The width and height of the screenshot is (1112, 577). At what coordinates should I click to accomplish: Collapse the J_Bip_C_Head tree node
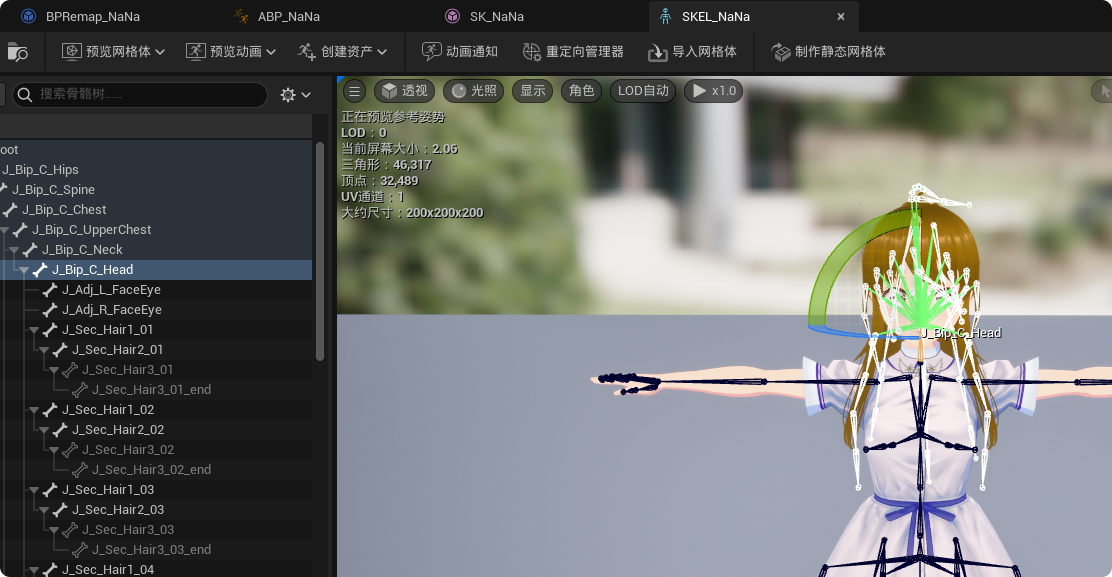[x=23, y=270]
